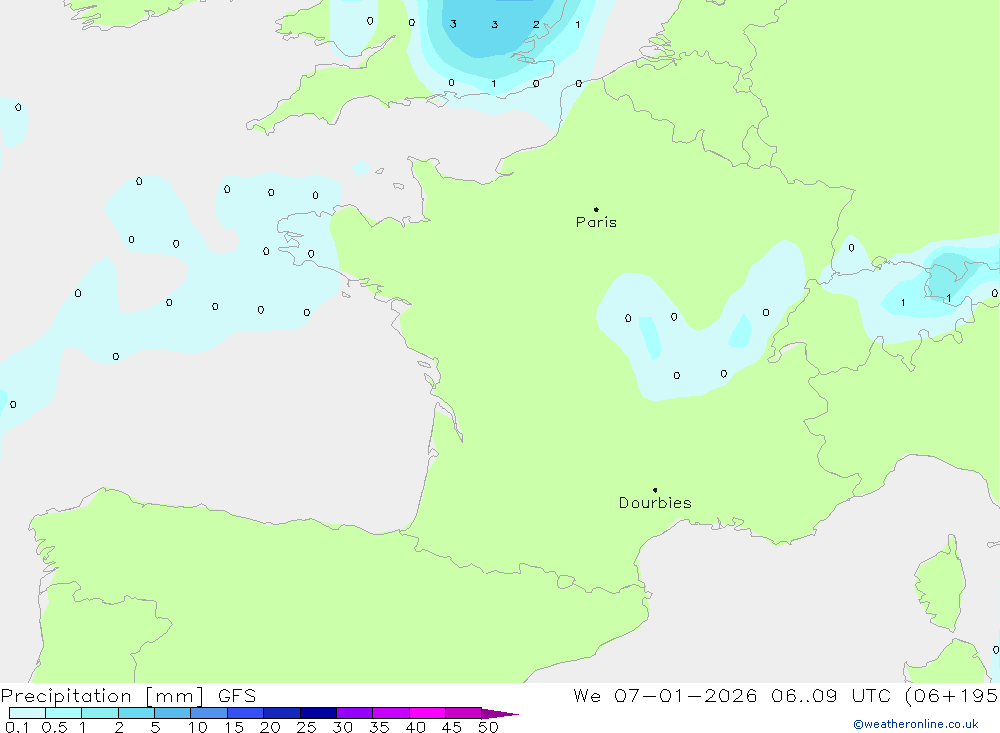This screenshot has height=733, width=1000.
Task: Select the 15–20 mm legend swatch
Action: 246,713
